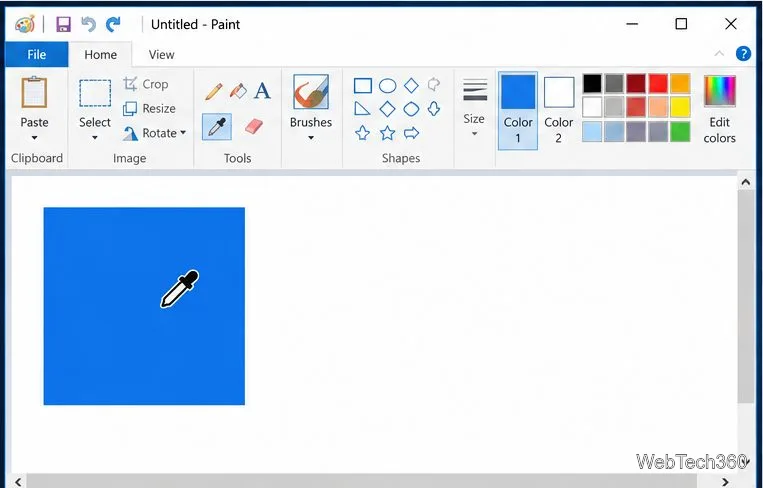This screenshot has height=488, width=763.
Task: Click the Redo arrow
Action: click(x=113, y=24)
